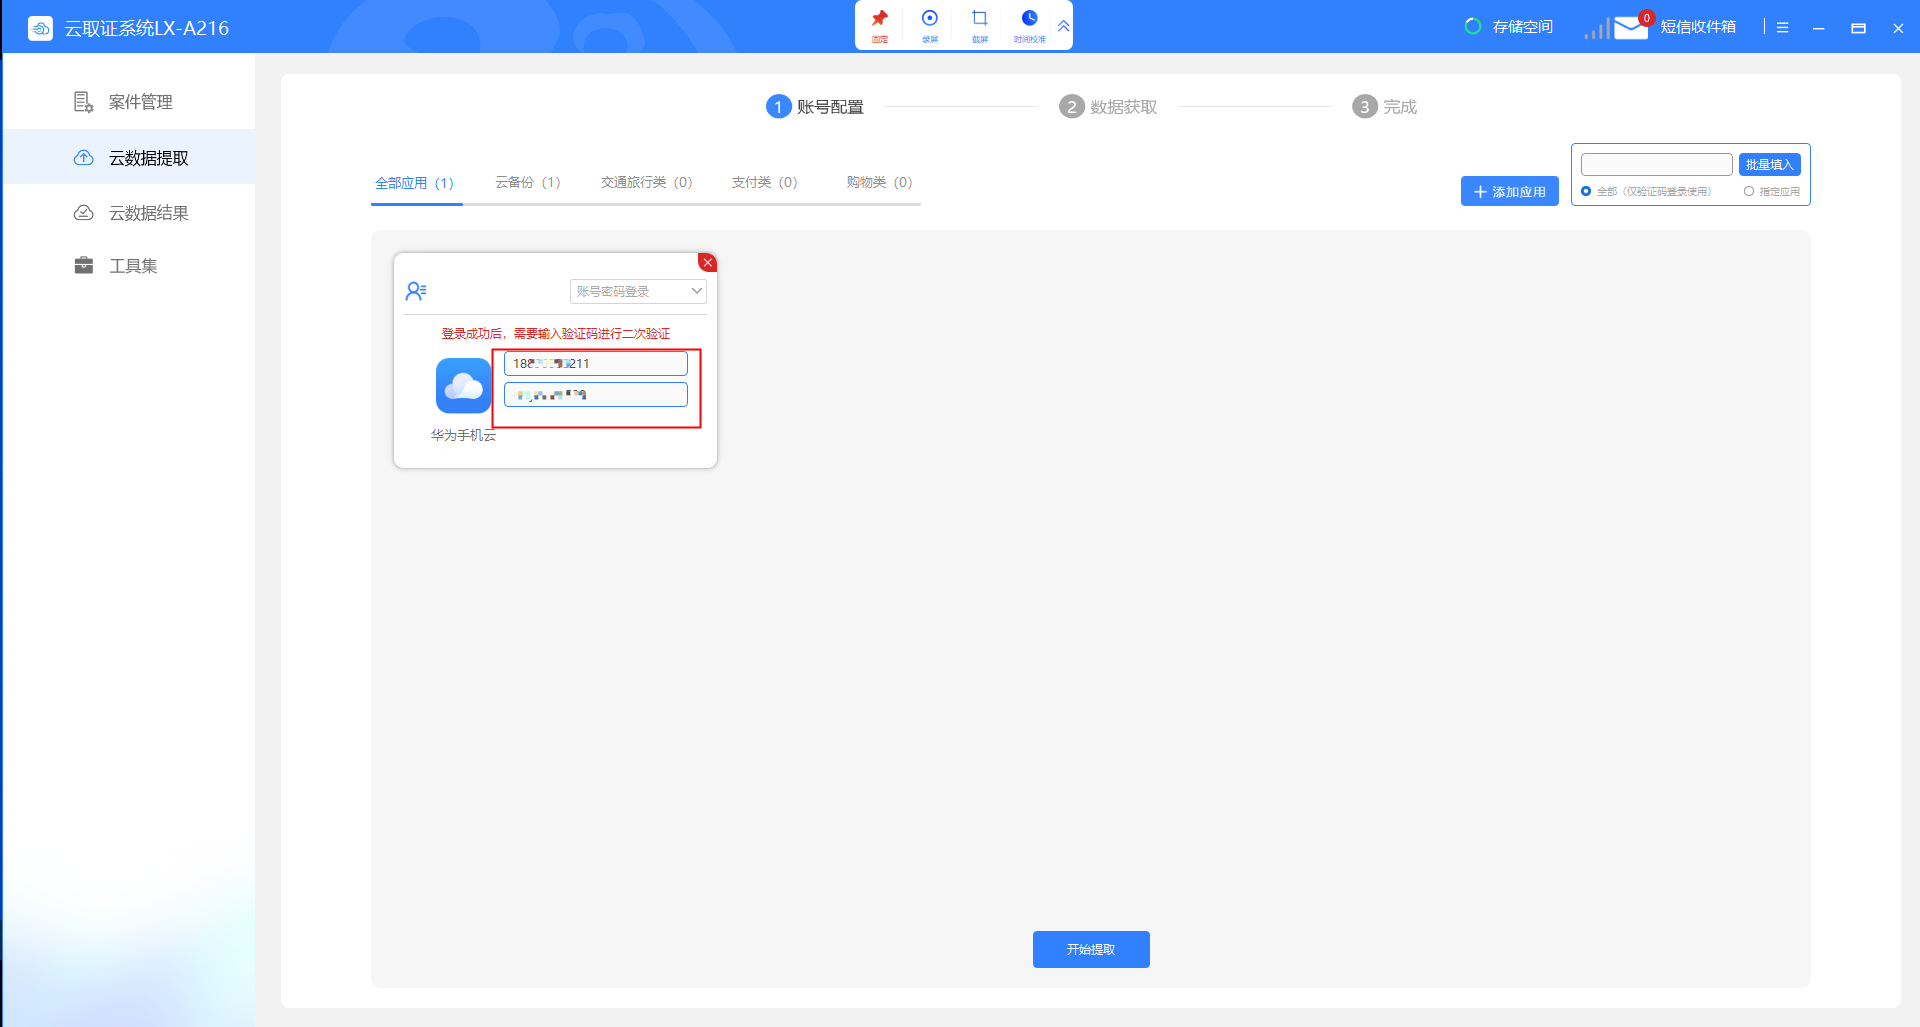
Task: Open 账号密码登录 login type dropdown
Action: pos(638,291)
